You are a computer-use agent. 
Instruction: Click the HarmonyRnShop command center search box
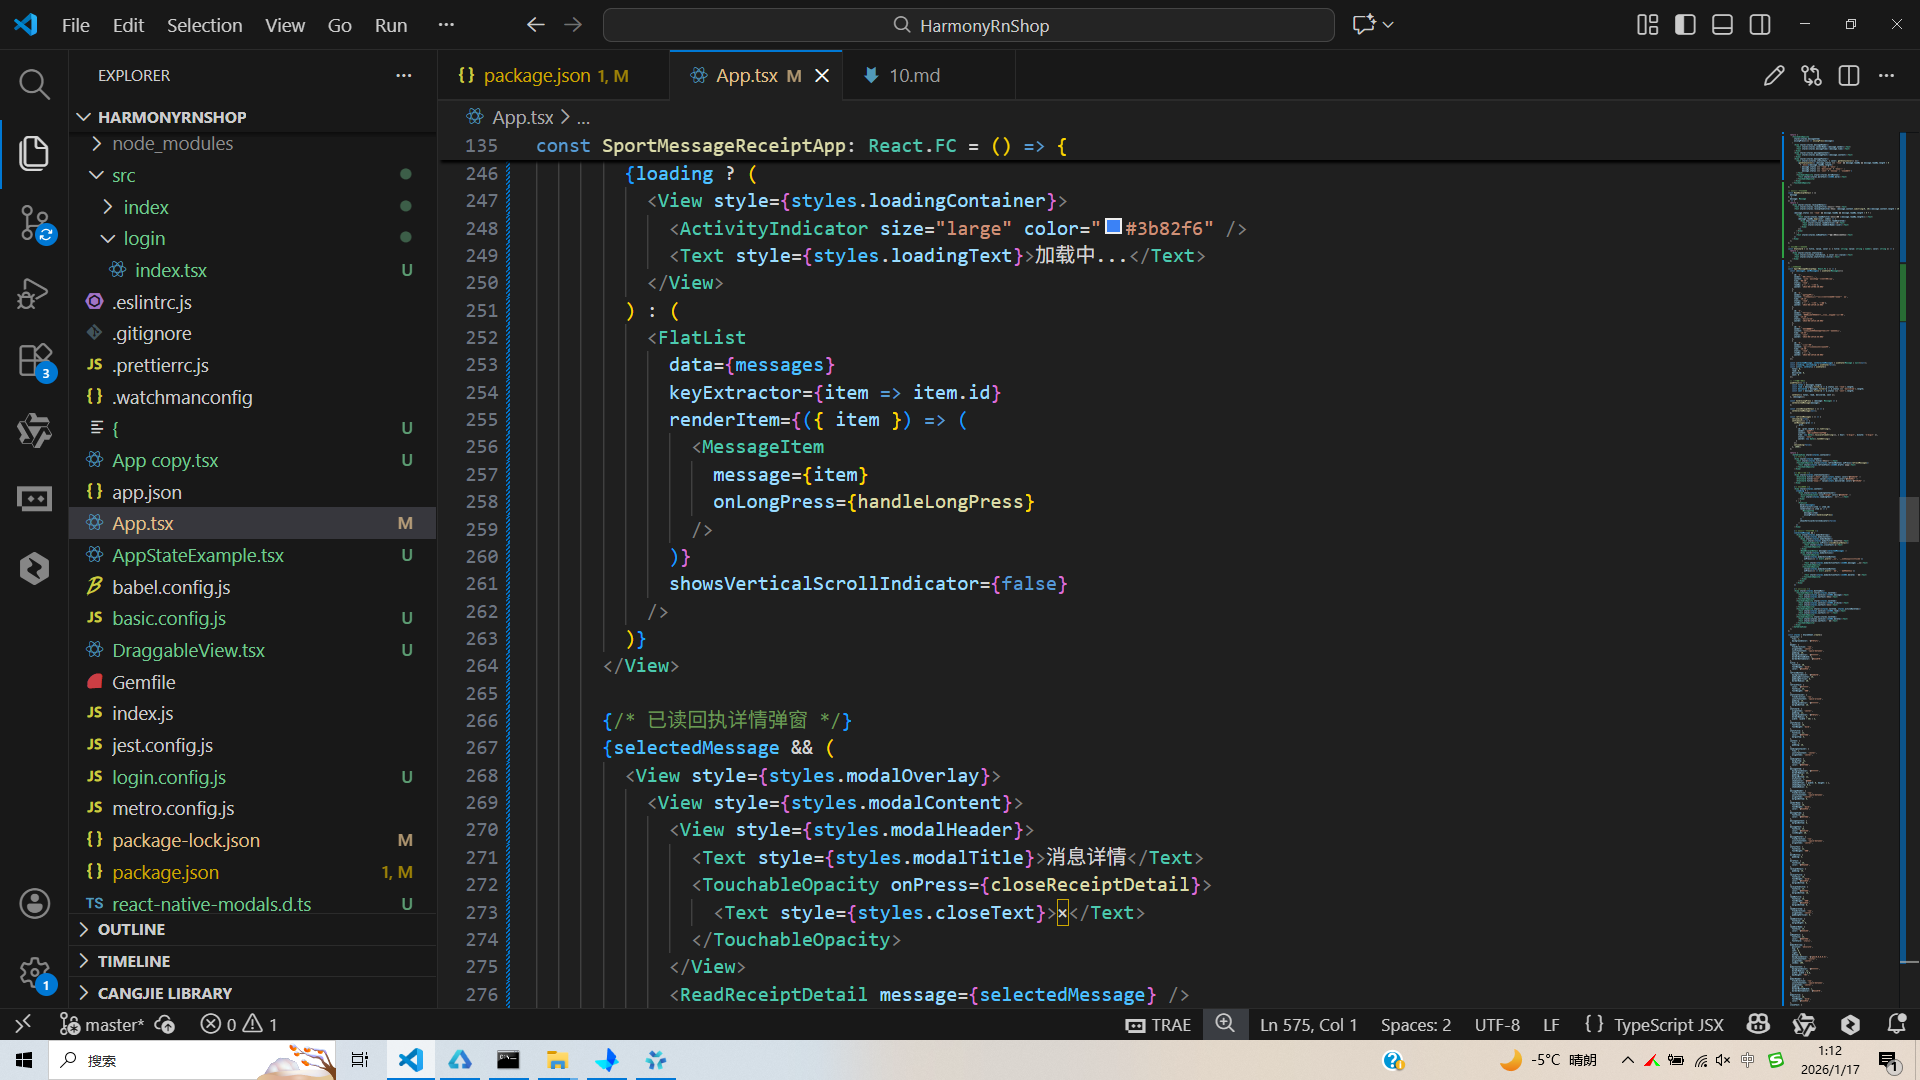pyautogui.click(x=968, y=25)
